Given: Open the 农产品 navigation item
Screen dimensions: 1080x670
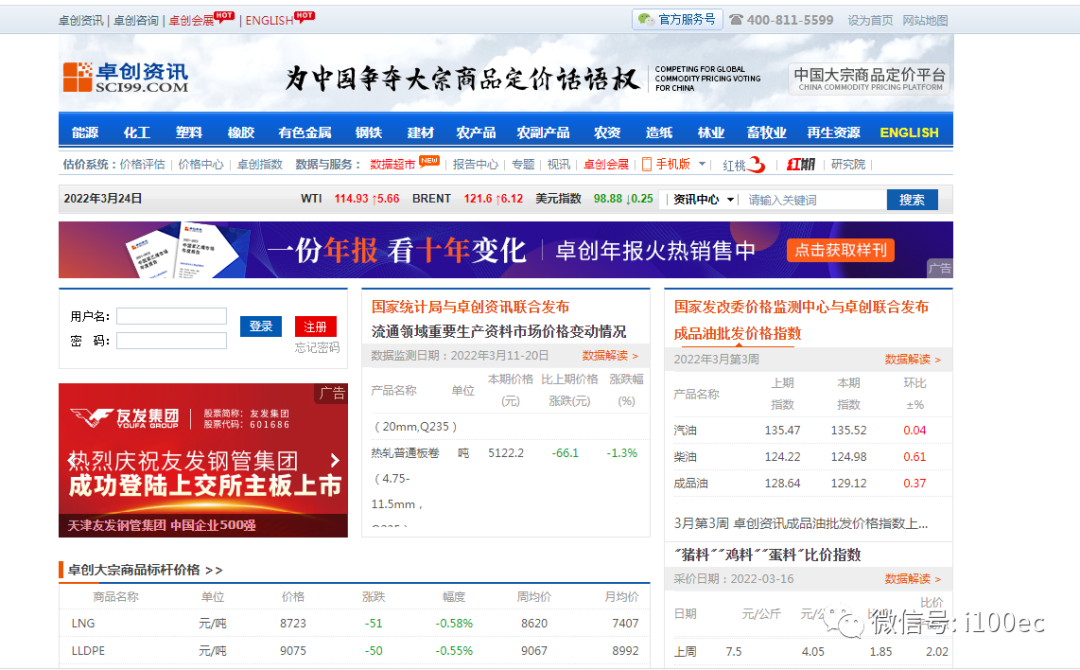Looking at the screenshot, I should pos(476,132).
